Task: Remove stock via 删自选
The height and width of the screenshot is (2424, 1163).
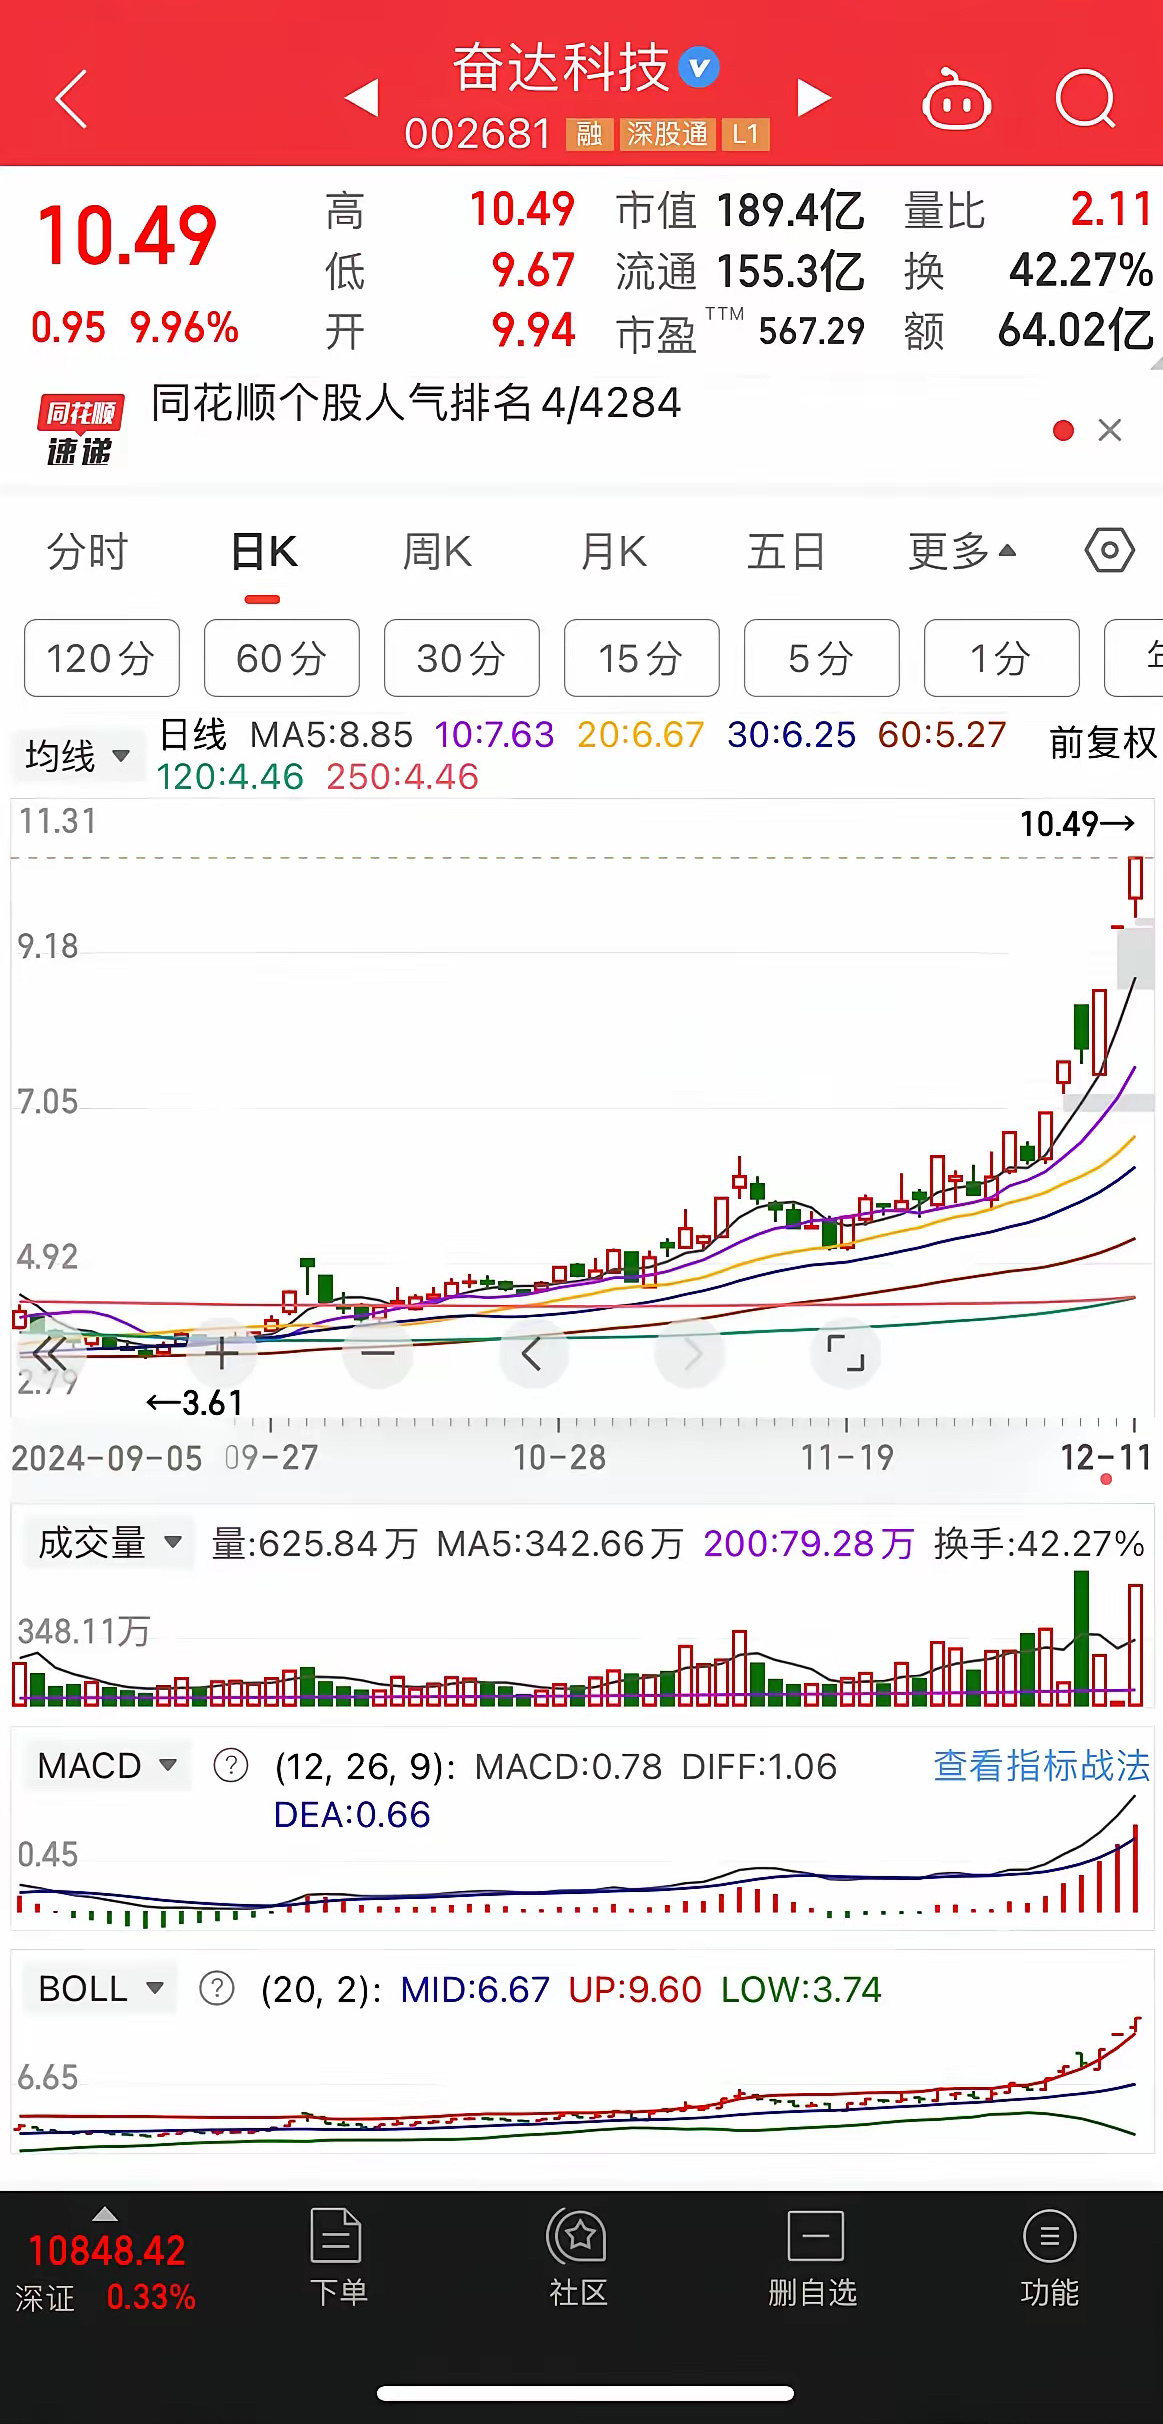Action: (813, 2257)
